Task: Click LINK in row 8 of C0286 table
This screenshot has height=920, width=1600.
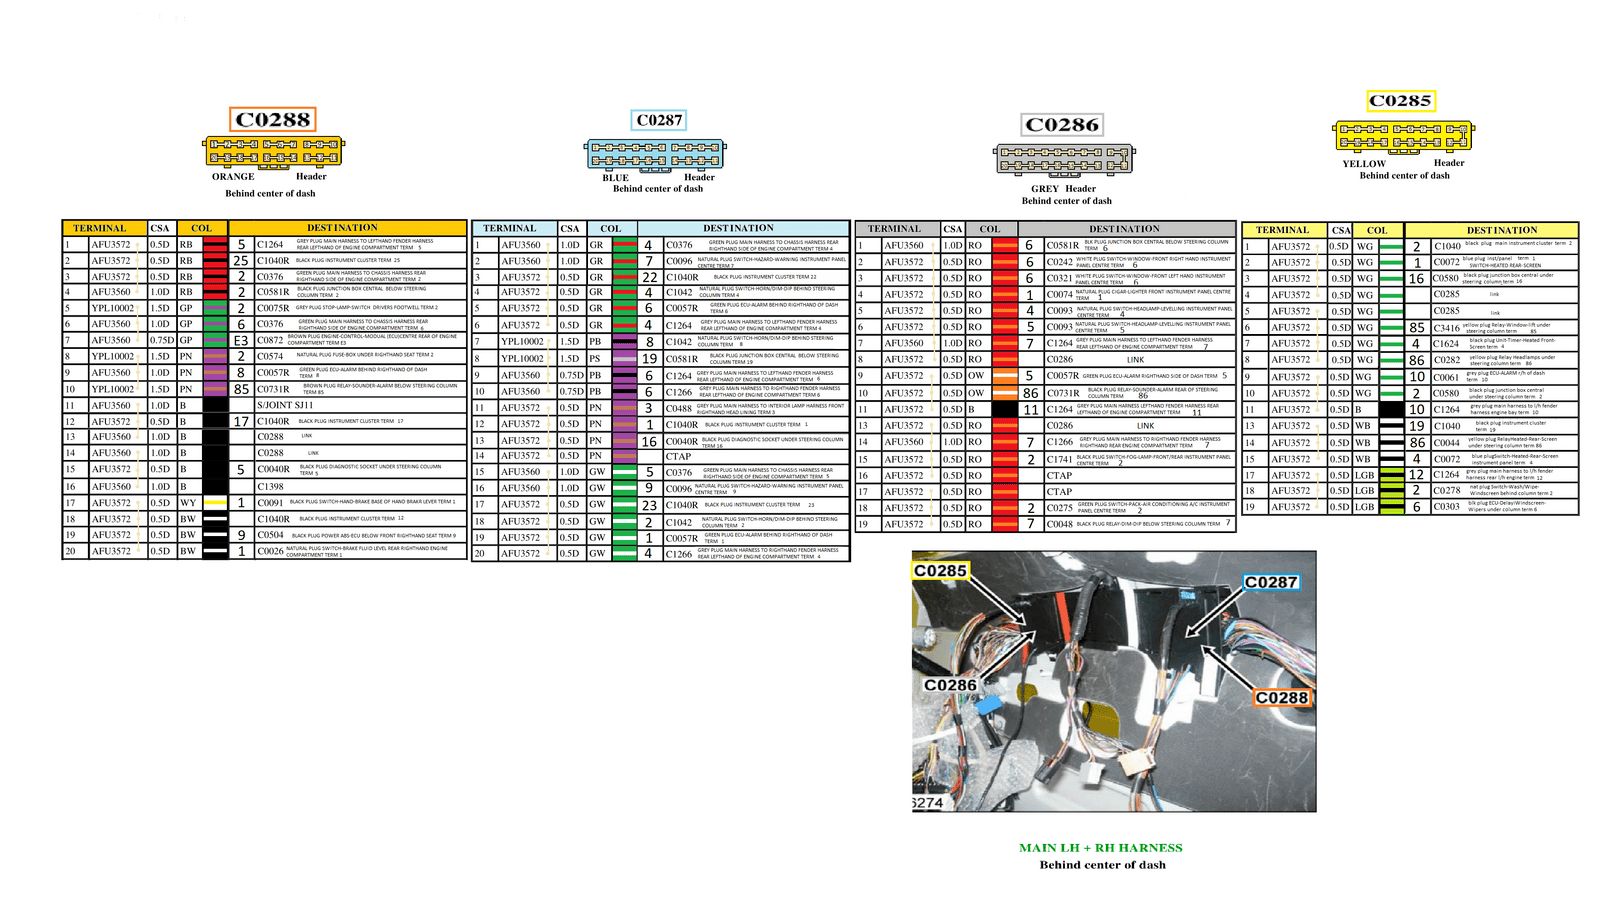Action: click(x=1135, y=360)
